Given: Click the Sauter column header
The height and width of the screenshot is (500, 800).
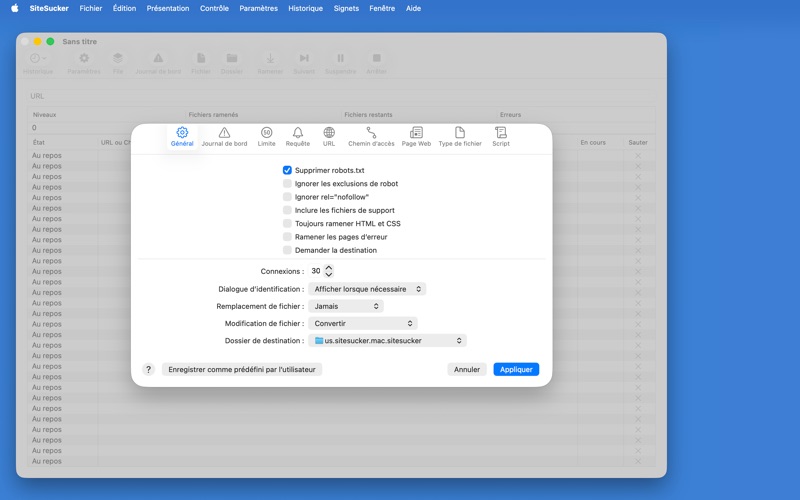Looking at the screenshot, I should (x=638, y=142).
